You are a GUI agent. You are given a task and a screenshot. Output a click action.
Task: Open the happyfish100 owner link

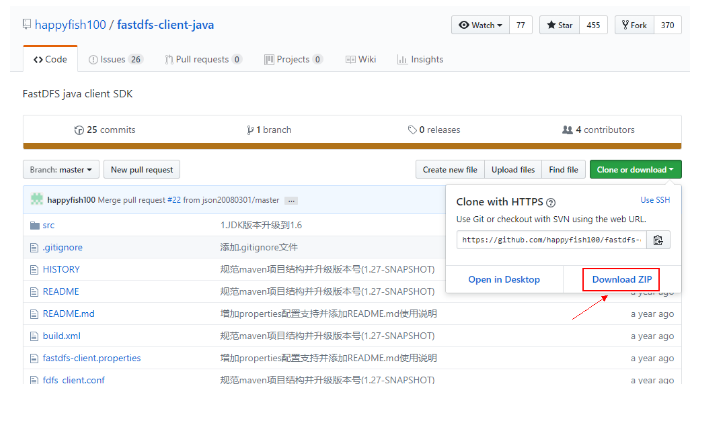(x=70, y=25)
